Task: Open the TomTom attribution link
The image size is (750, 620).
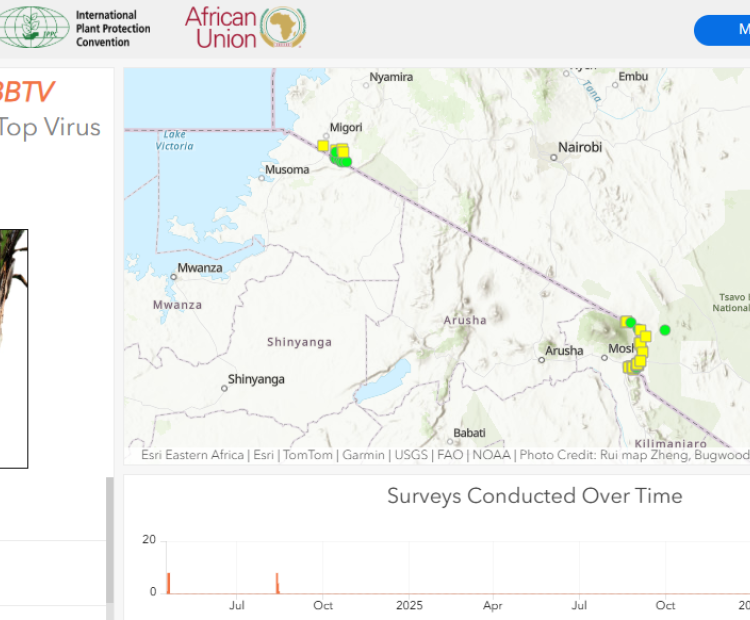Action: pos(308,455)
